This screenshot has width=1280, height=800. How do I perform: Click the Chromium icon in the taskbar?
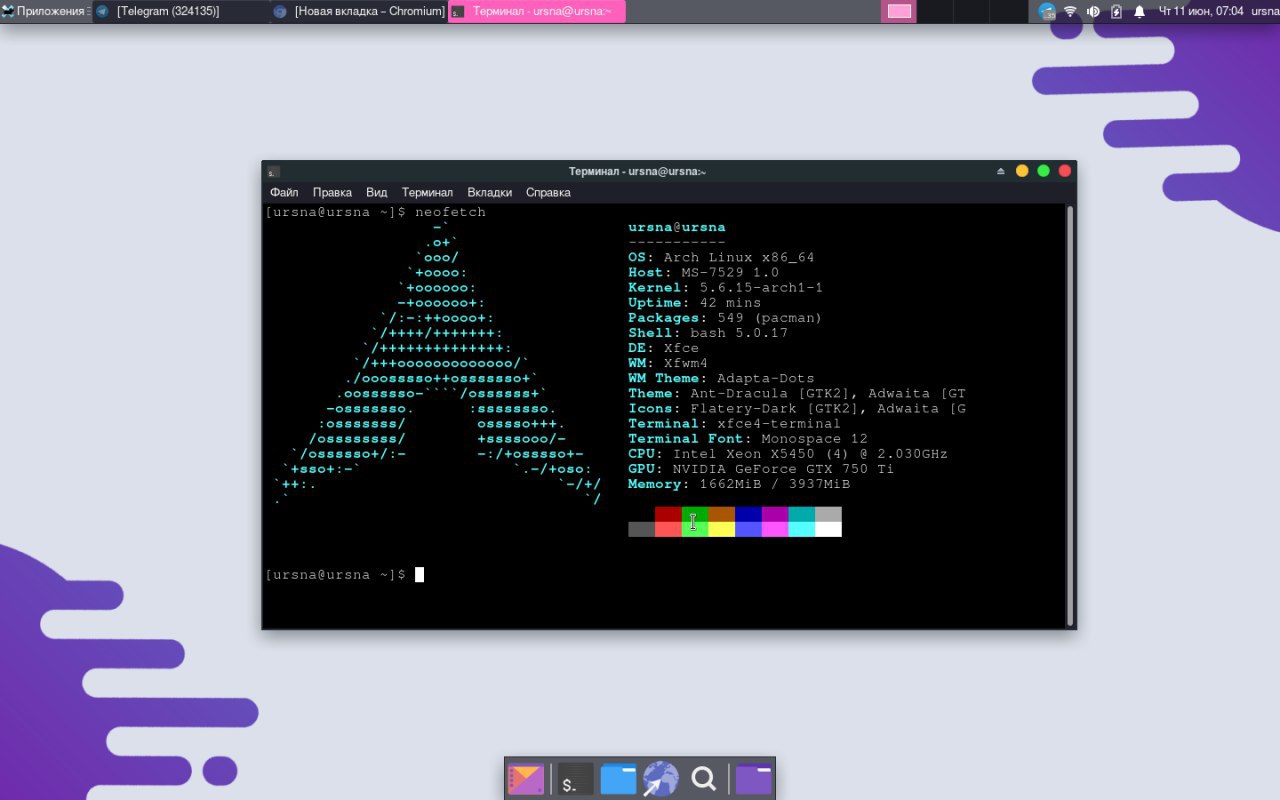click(x=280, y=11)
